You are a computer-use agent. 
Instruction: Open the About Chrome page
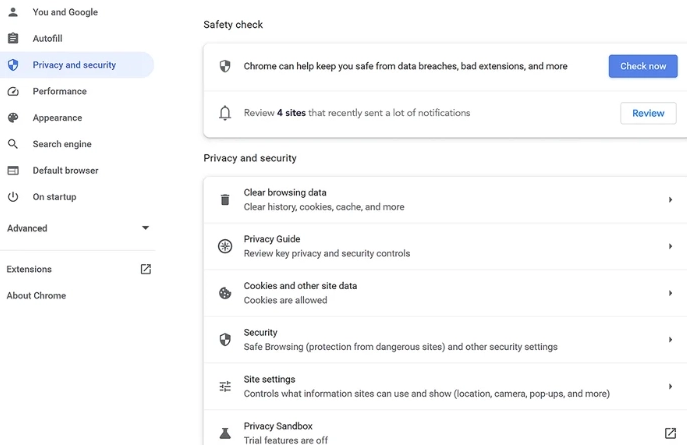[36, 296]
